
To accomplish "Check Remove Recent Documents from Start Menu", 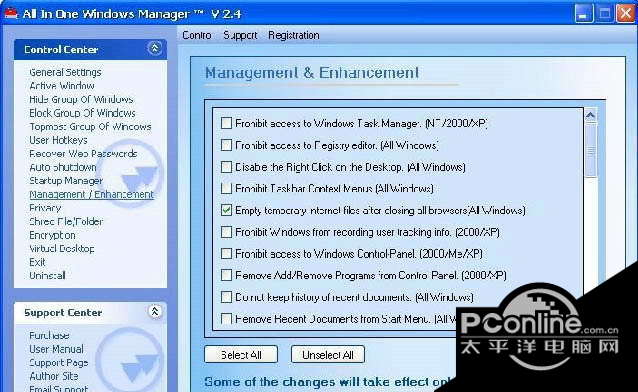I will (x=226, y=318).
